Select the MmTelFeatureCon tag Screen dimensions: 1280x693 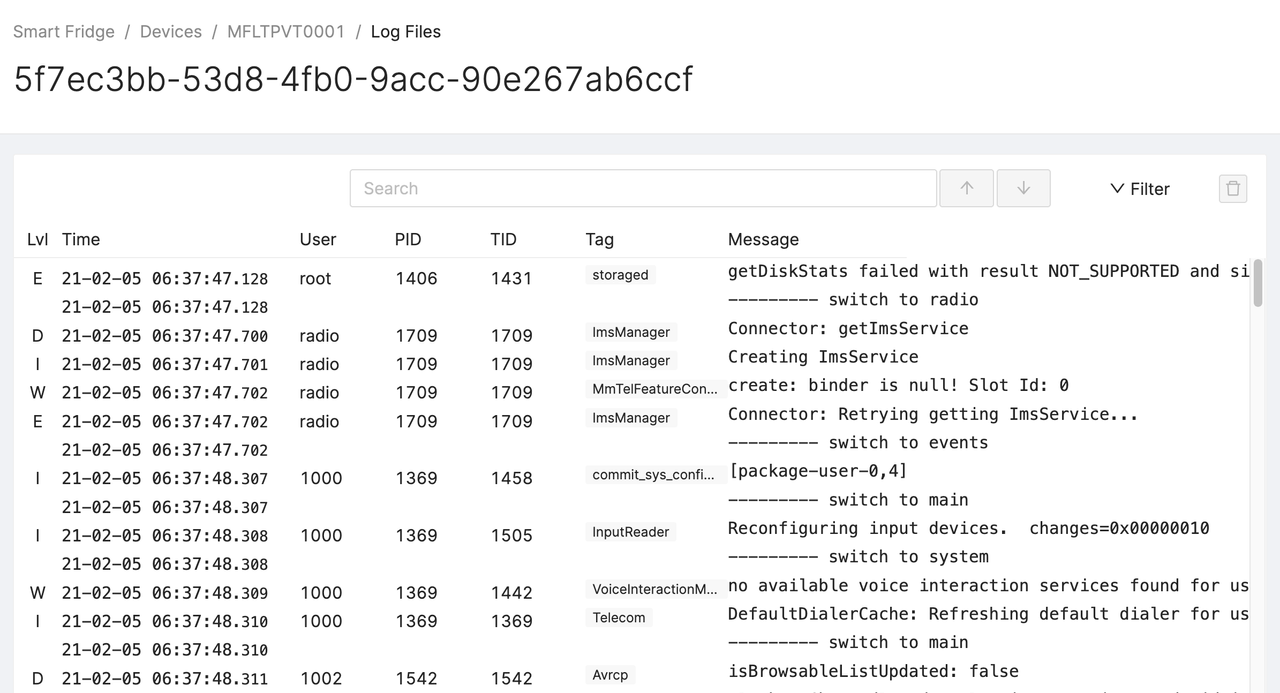click(655, 389)
